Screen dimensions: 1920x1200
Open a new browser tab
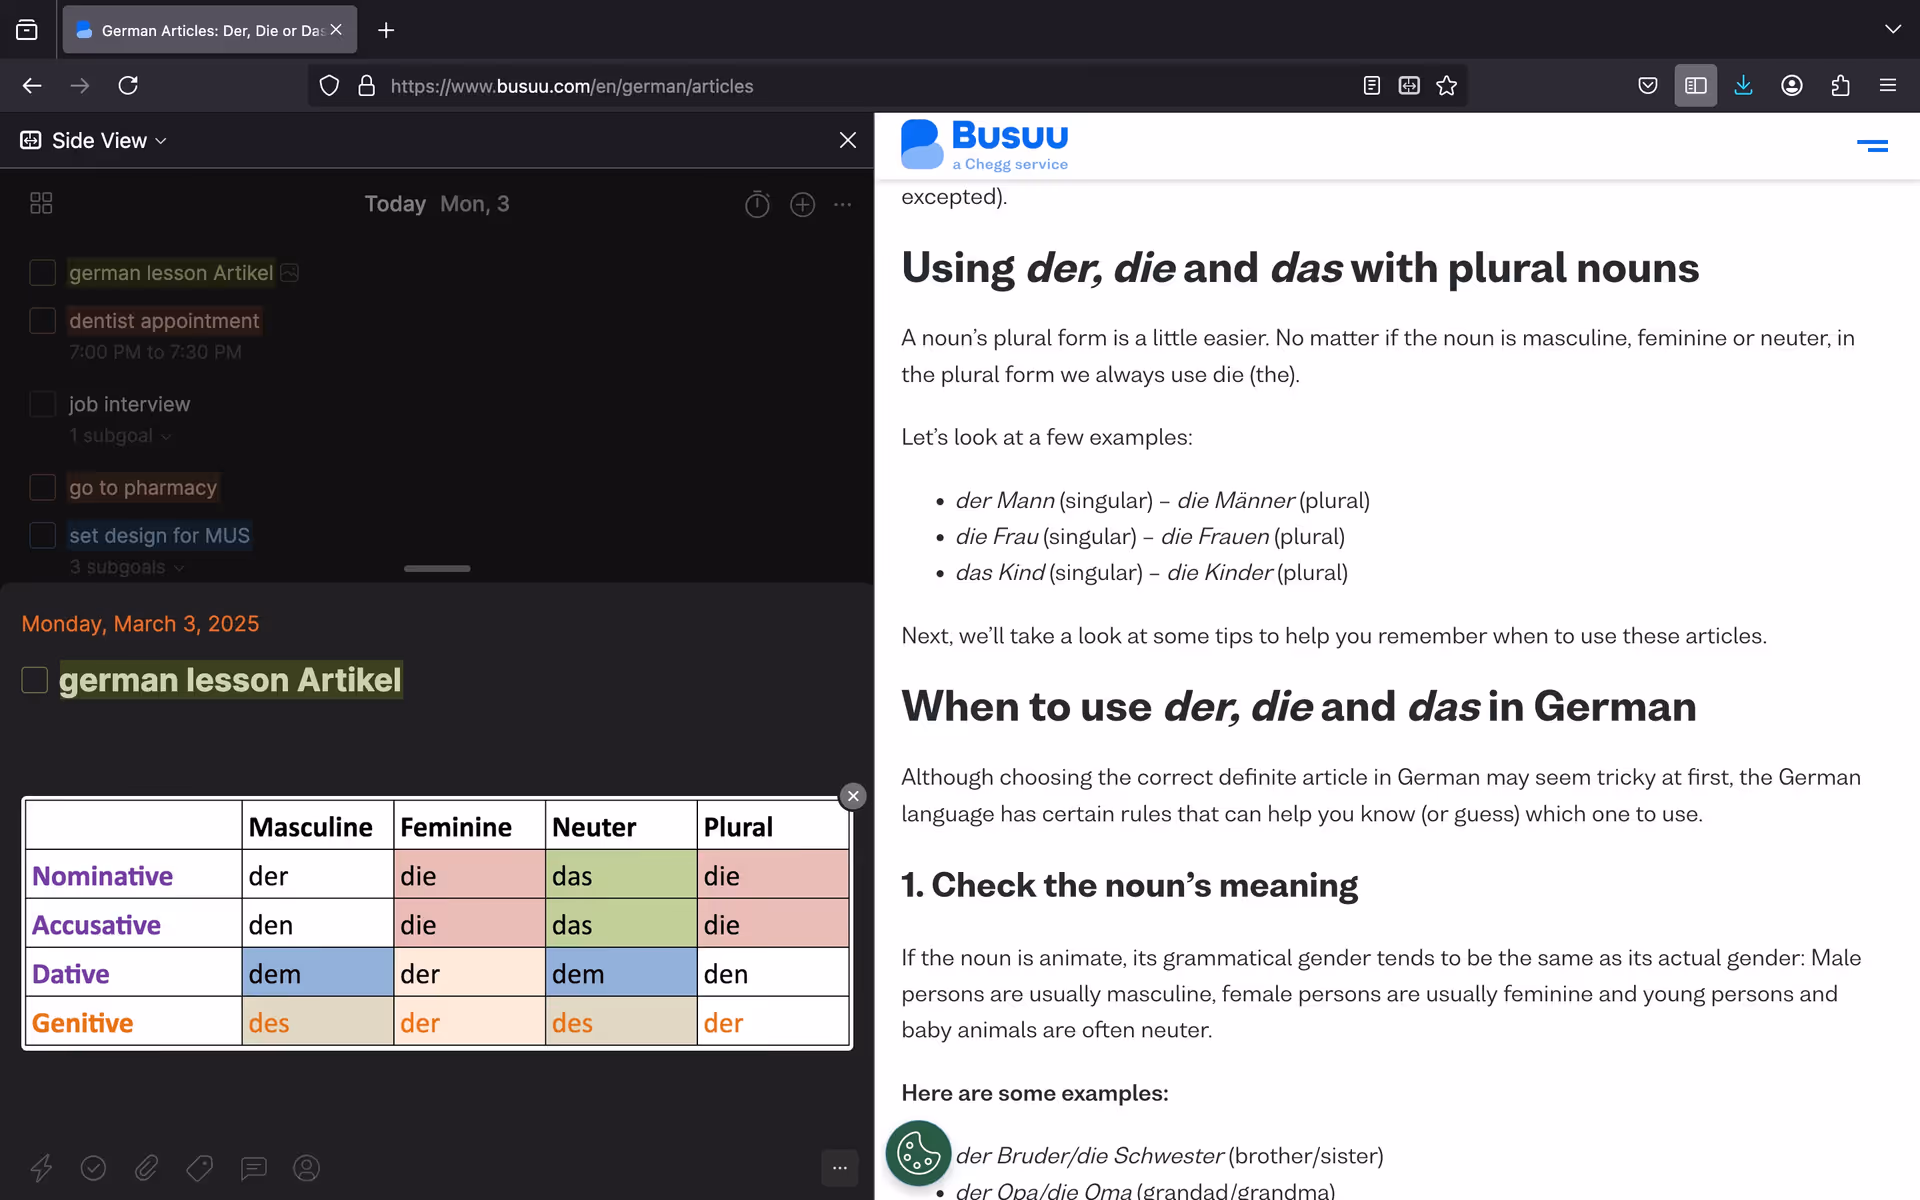coord(386,31)
